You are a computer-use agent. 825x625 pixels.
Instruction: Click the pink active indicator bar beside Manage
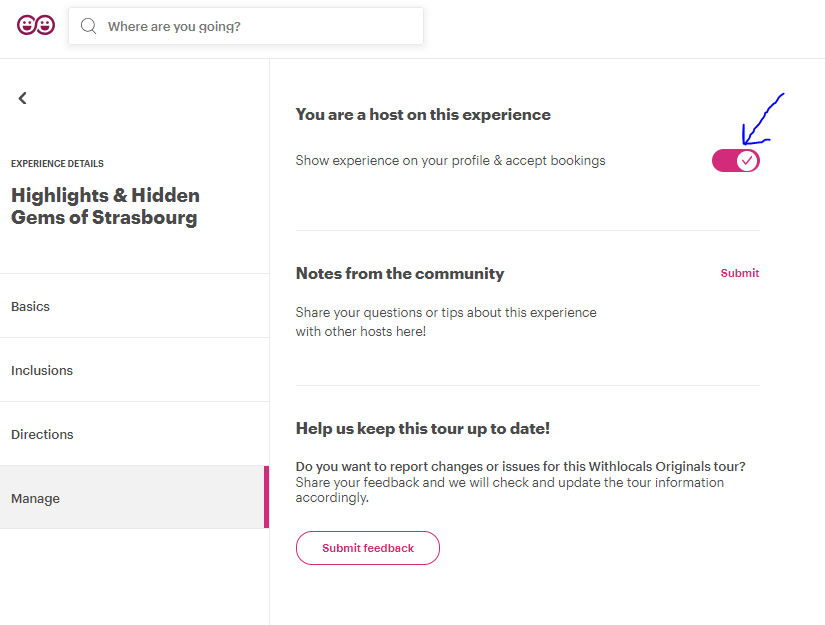click(x=266, y=497)
